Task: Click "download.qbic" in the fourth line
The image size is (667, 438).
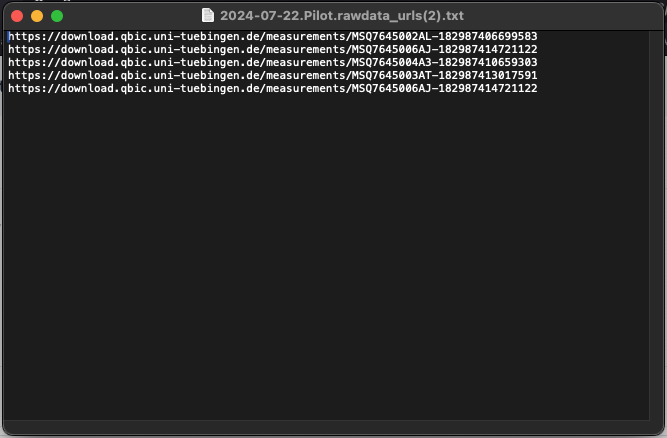Action: [x=98, y=76]
